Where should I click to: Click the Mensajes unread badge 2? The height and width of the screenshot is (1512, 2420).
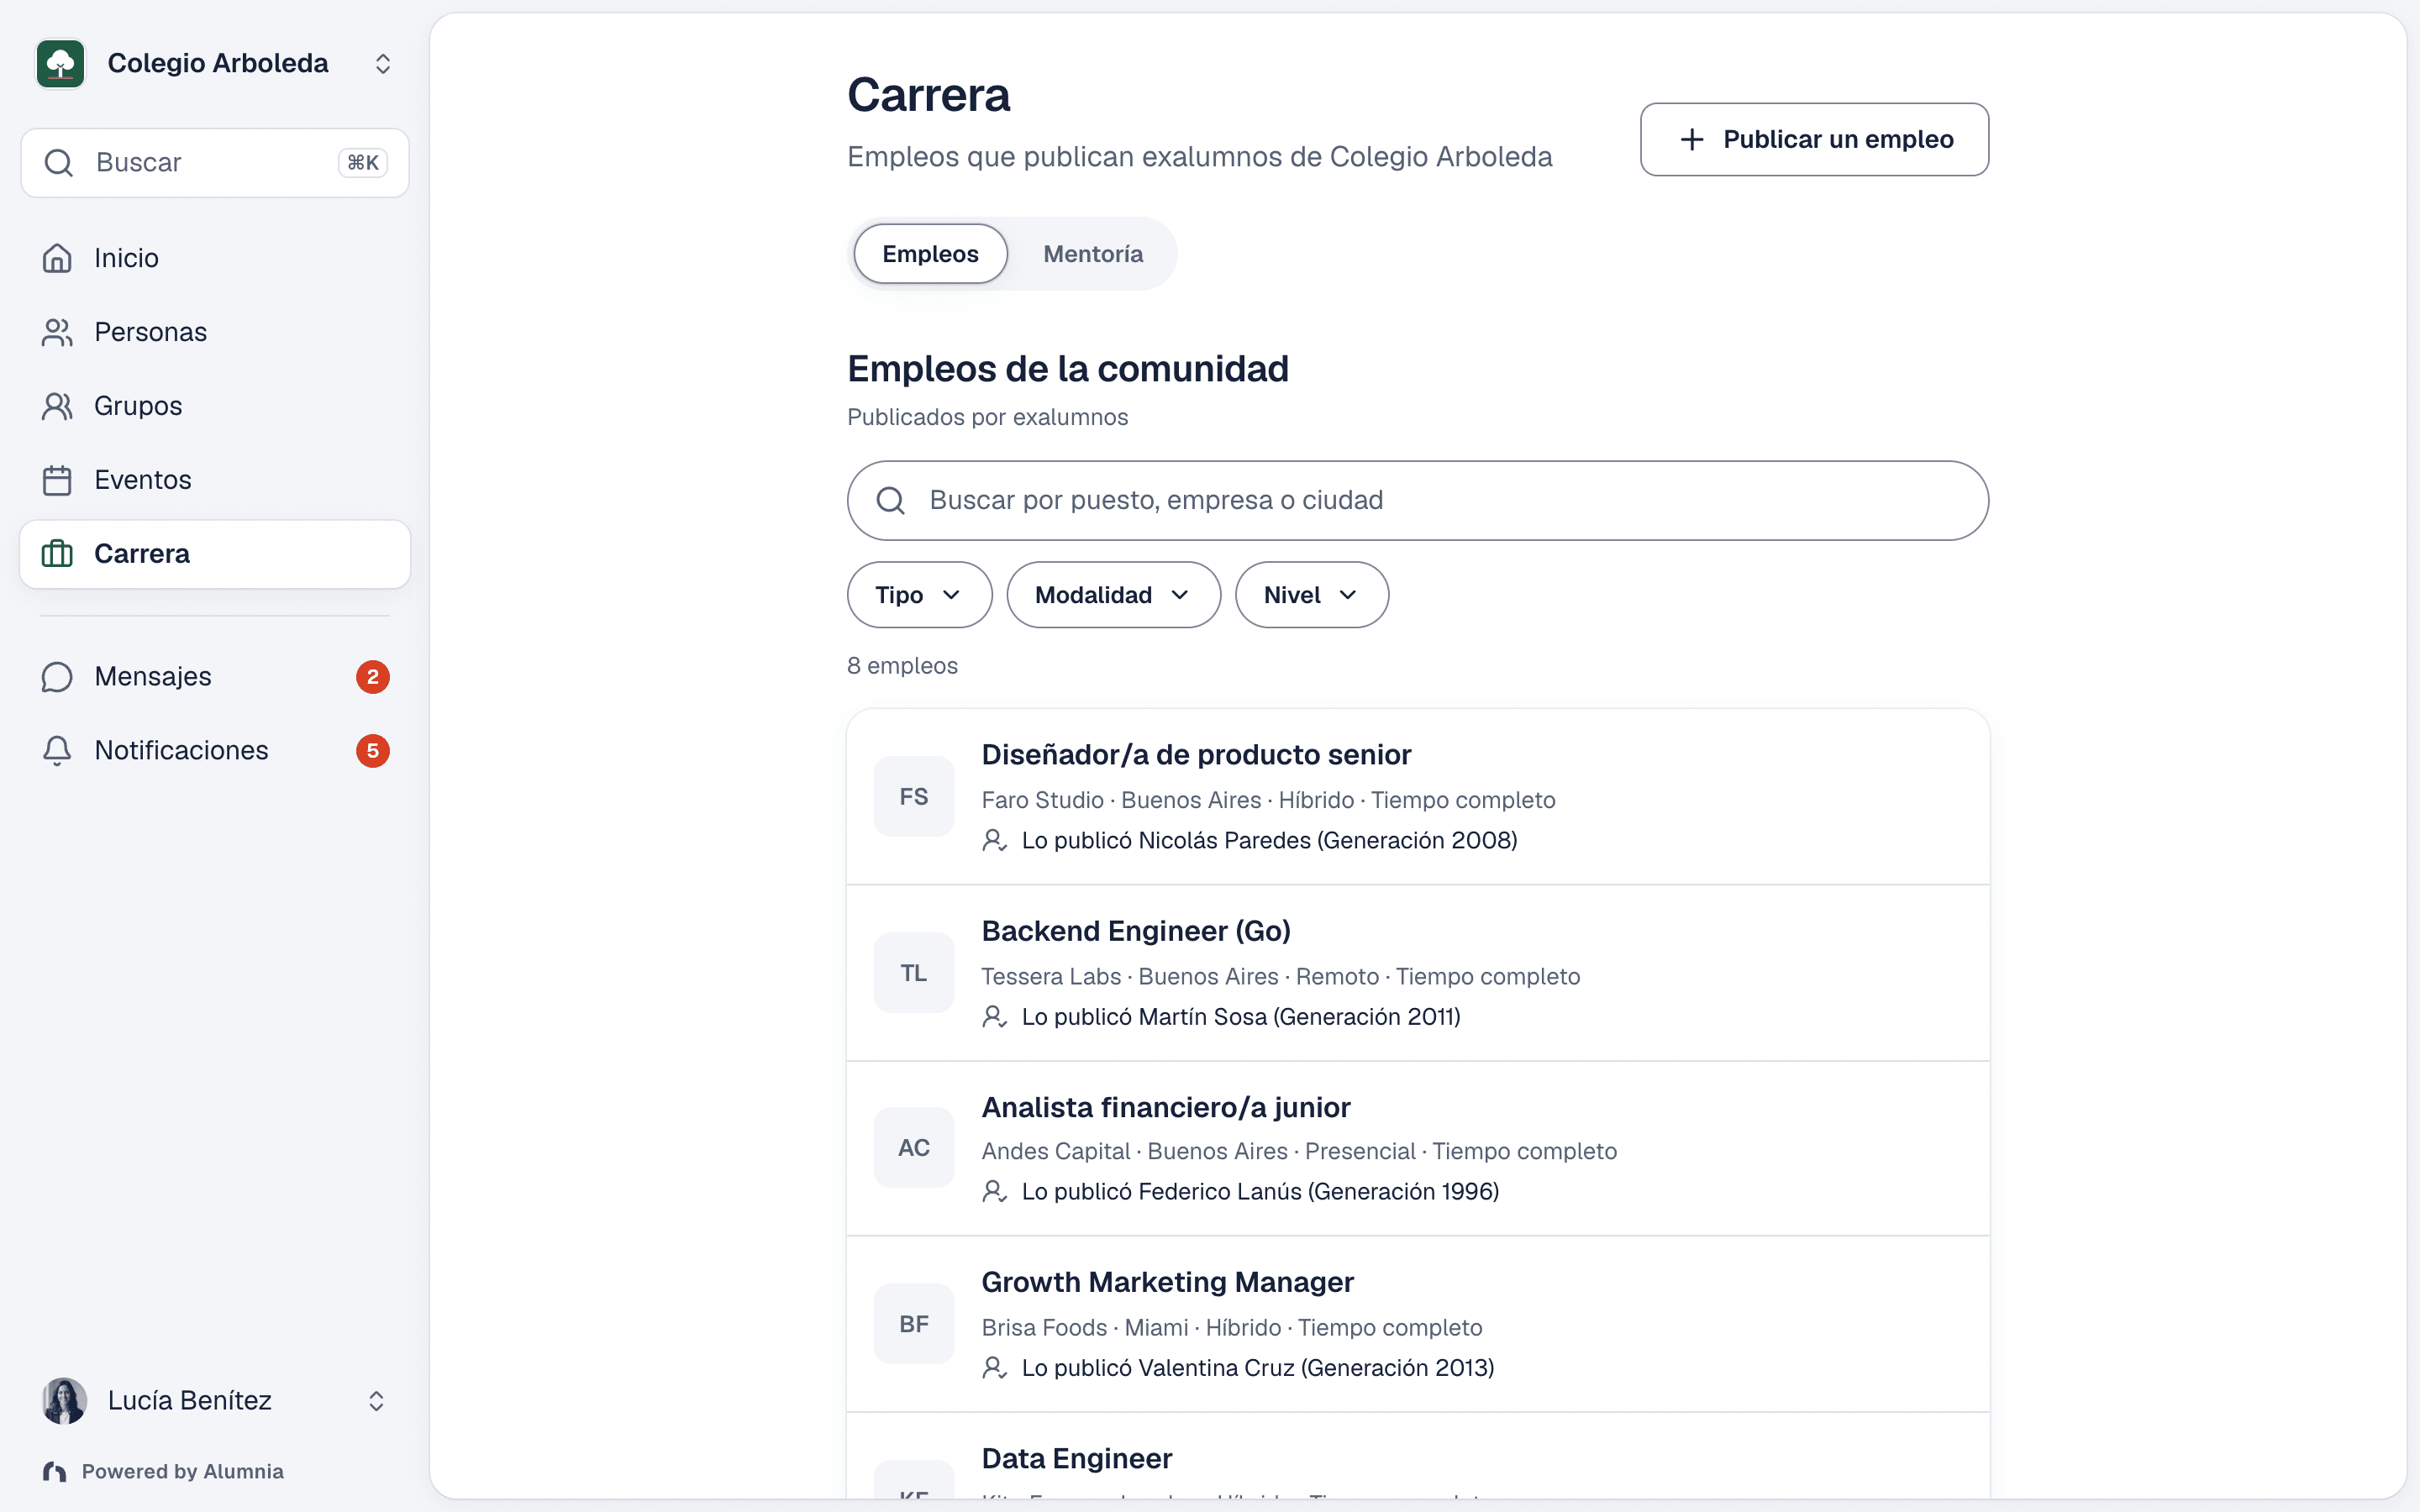click(x=373, y=677)
